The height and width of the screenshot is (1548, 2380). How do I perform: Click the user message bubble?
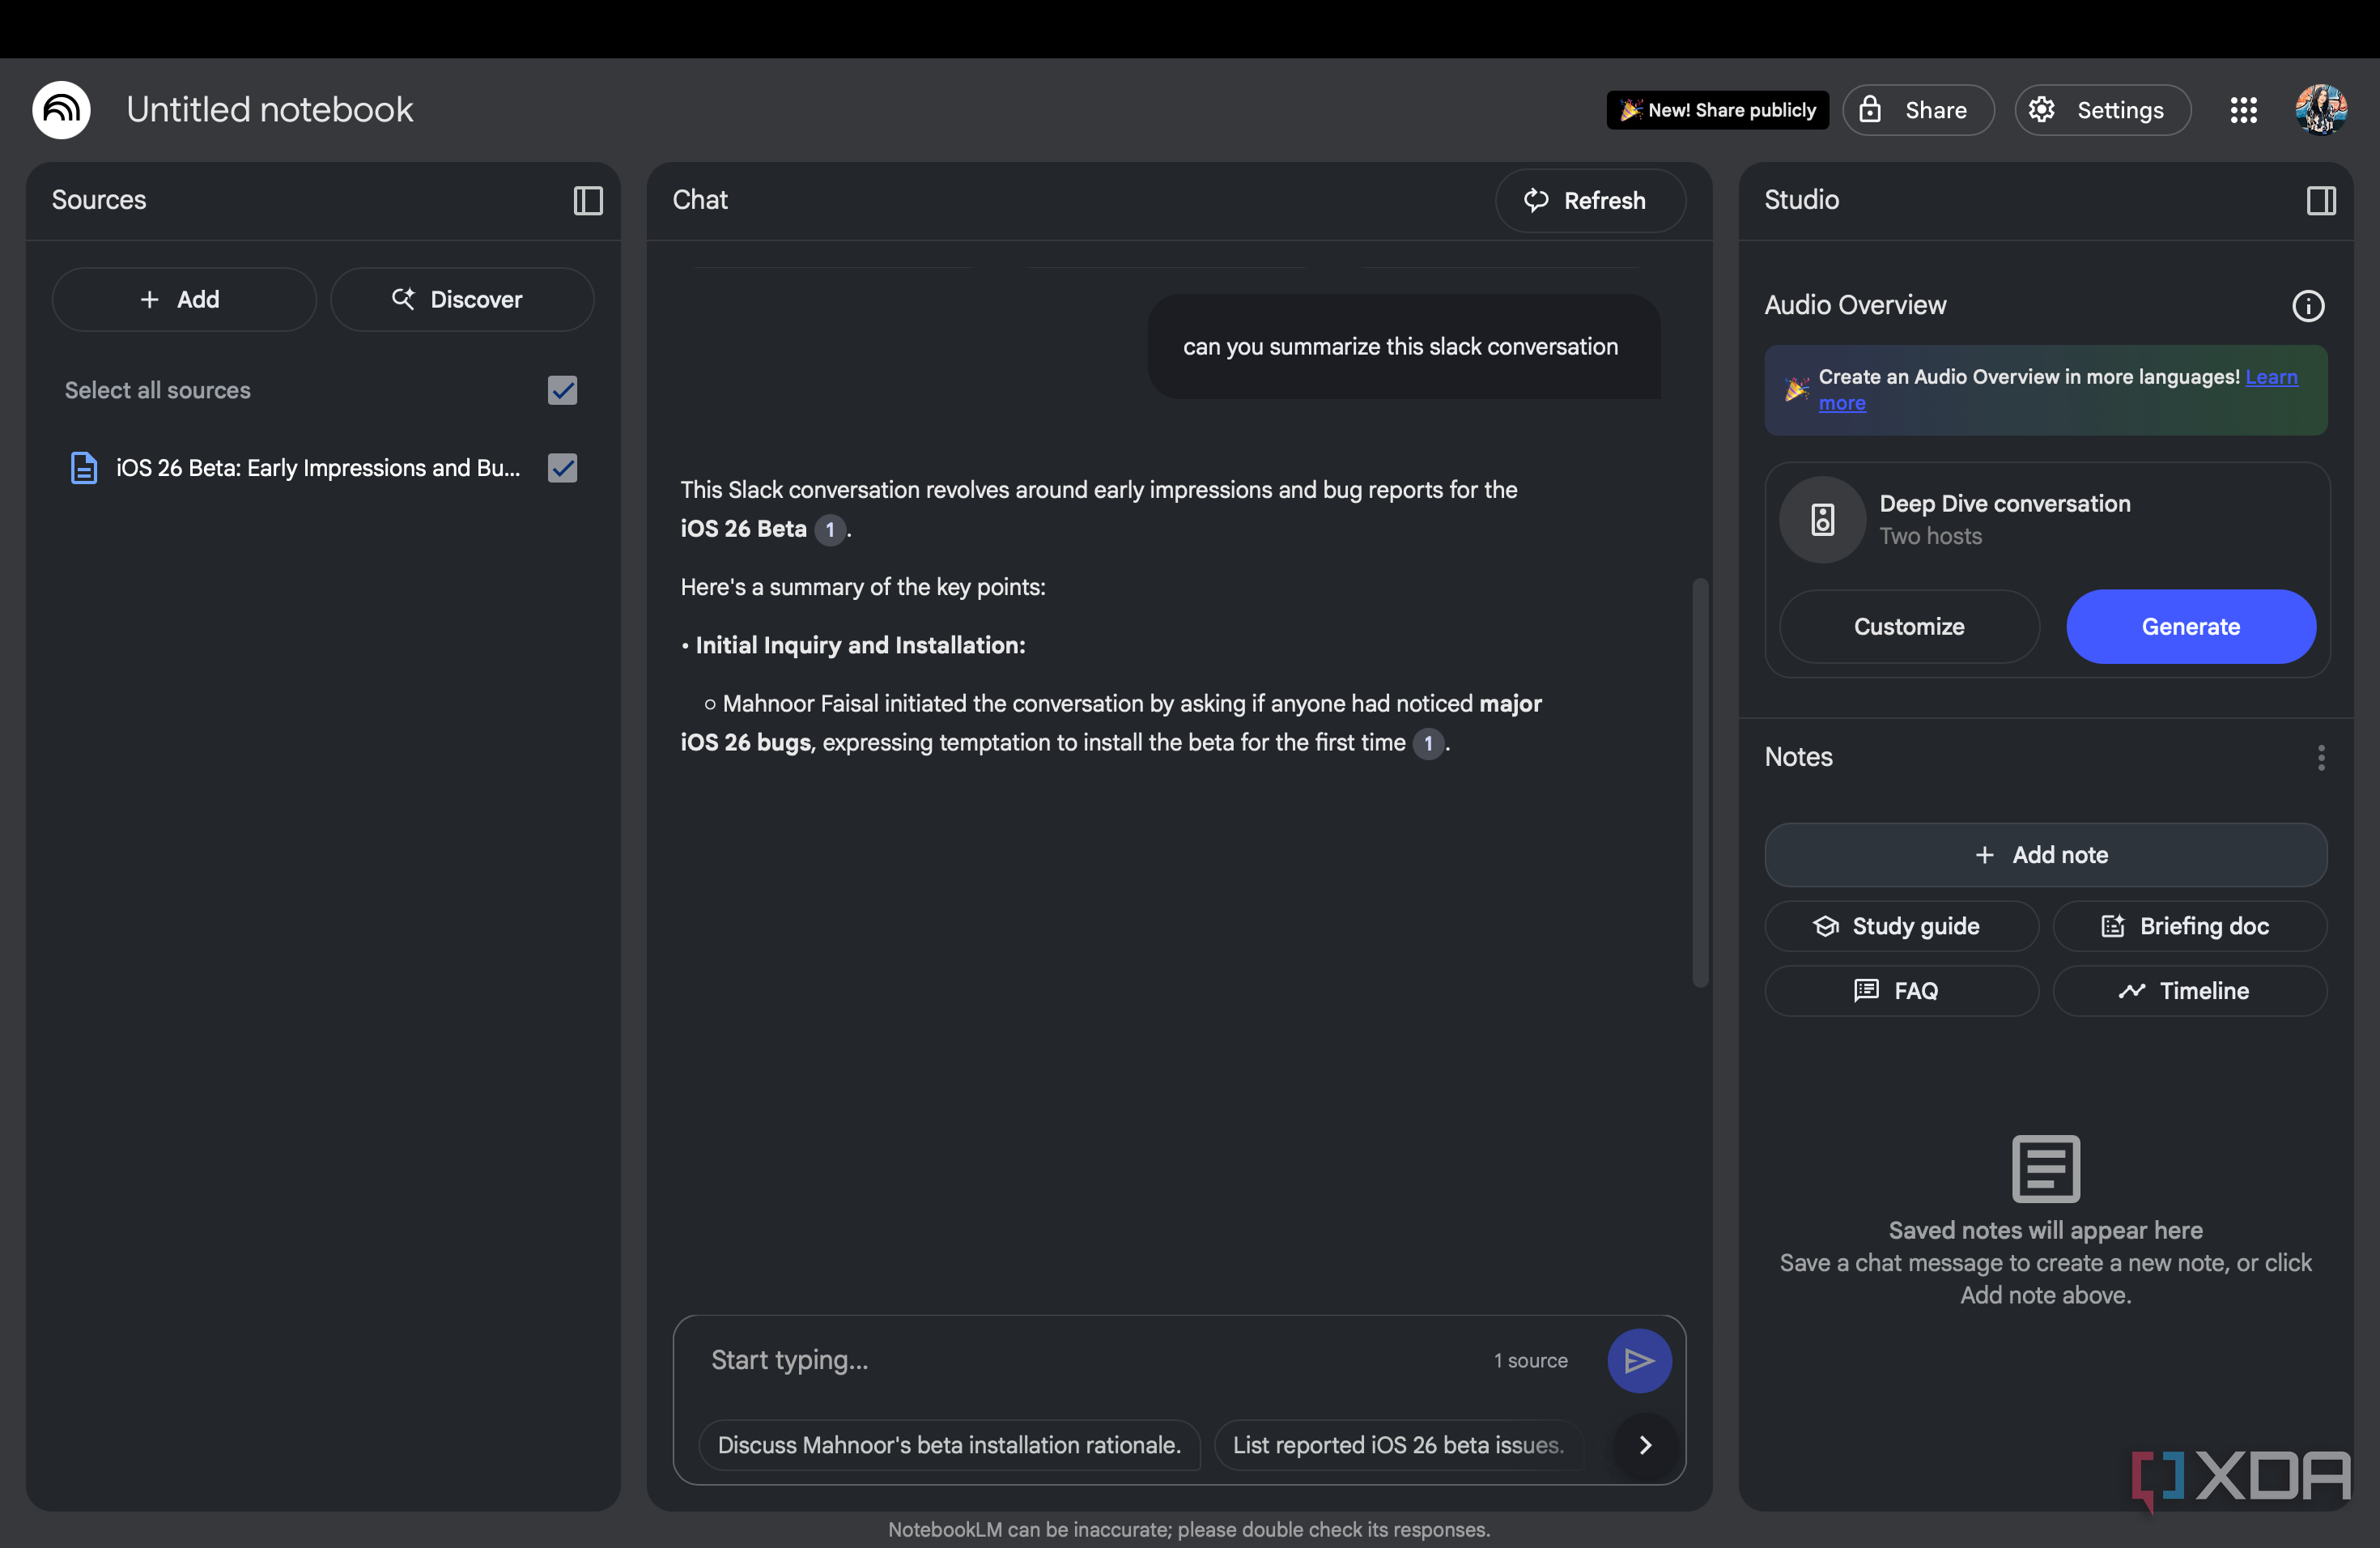coord(1403,347)
